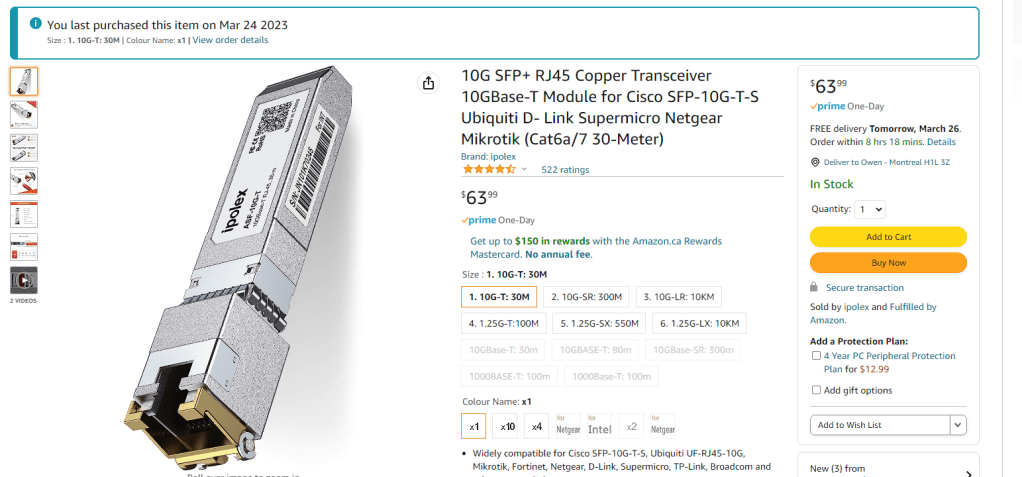The image size is (1022, 477).
Task: Play the product videos thumbnail
Action: click(24, 280)
